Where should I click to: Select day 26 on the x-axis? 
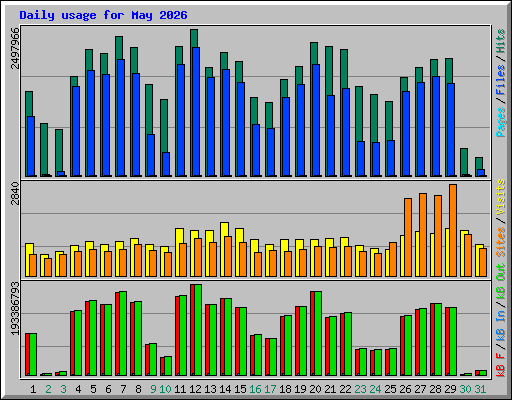(405, 389)
